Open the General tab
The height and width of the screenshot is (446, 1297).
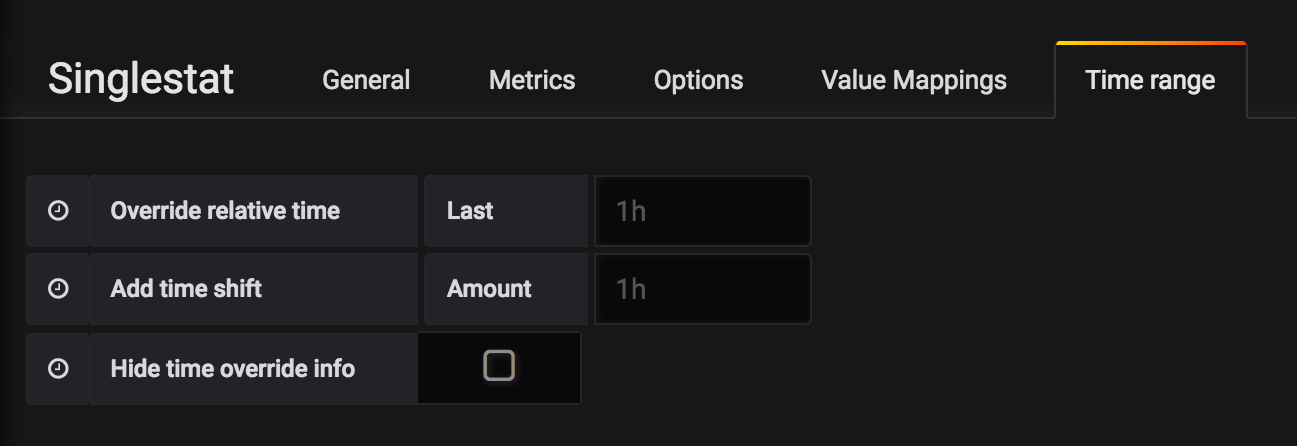[x=366, y=80]
